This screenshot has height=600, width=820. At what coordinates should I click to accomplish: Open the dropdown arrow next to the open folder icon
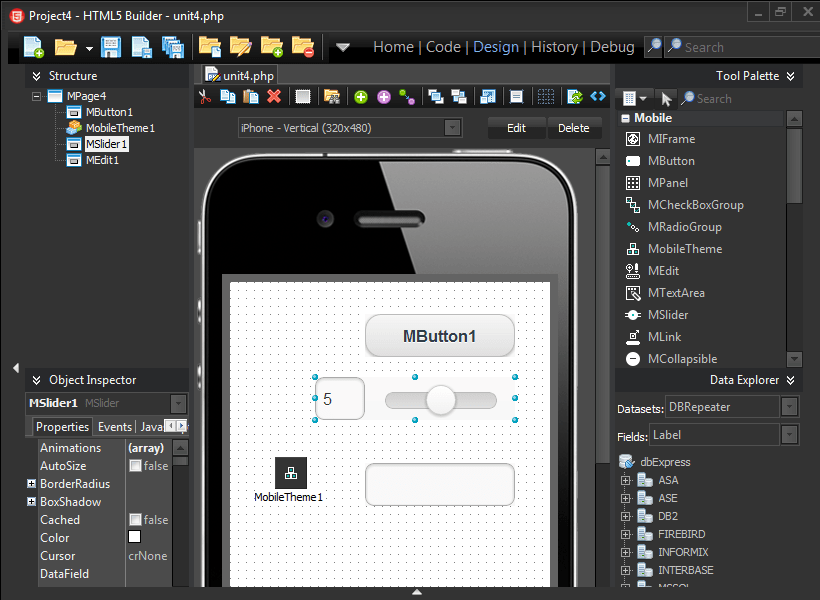pos(89,49)
